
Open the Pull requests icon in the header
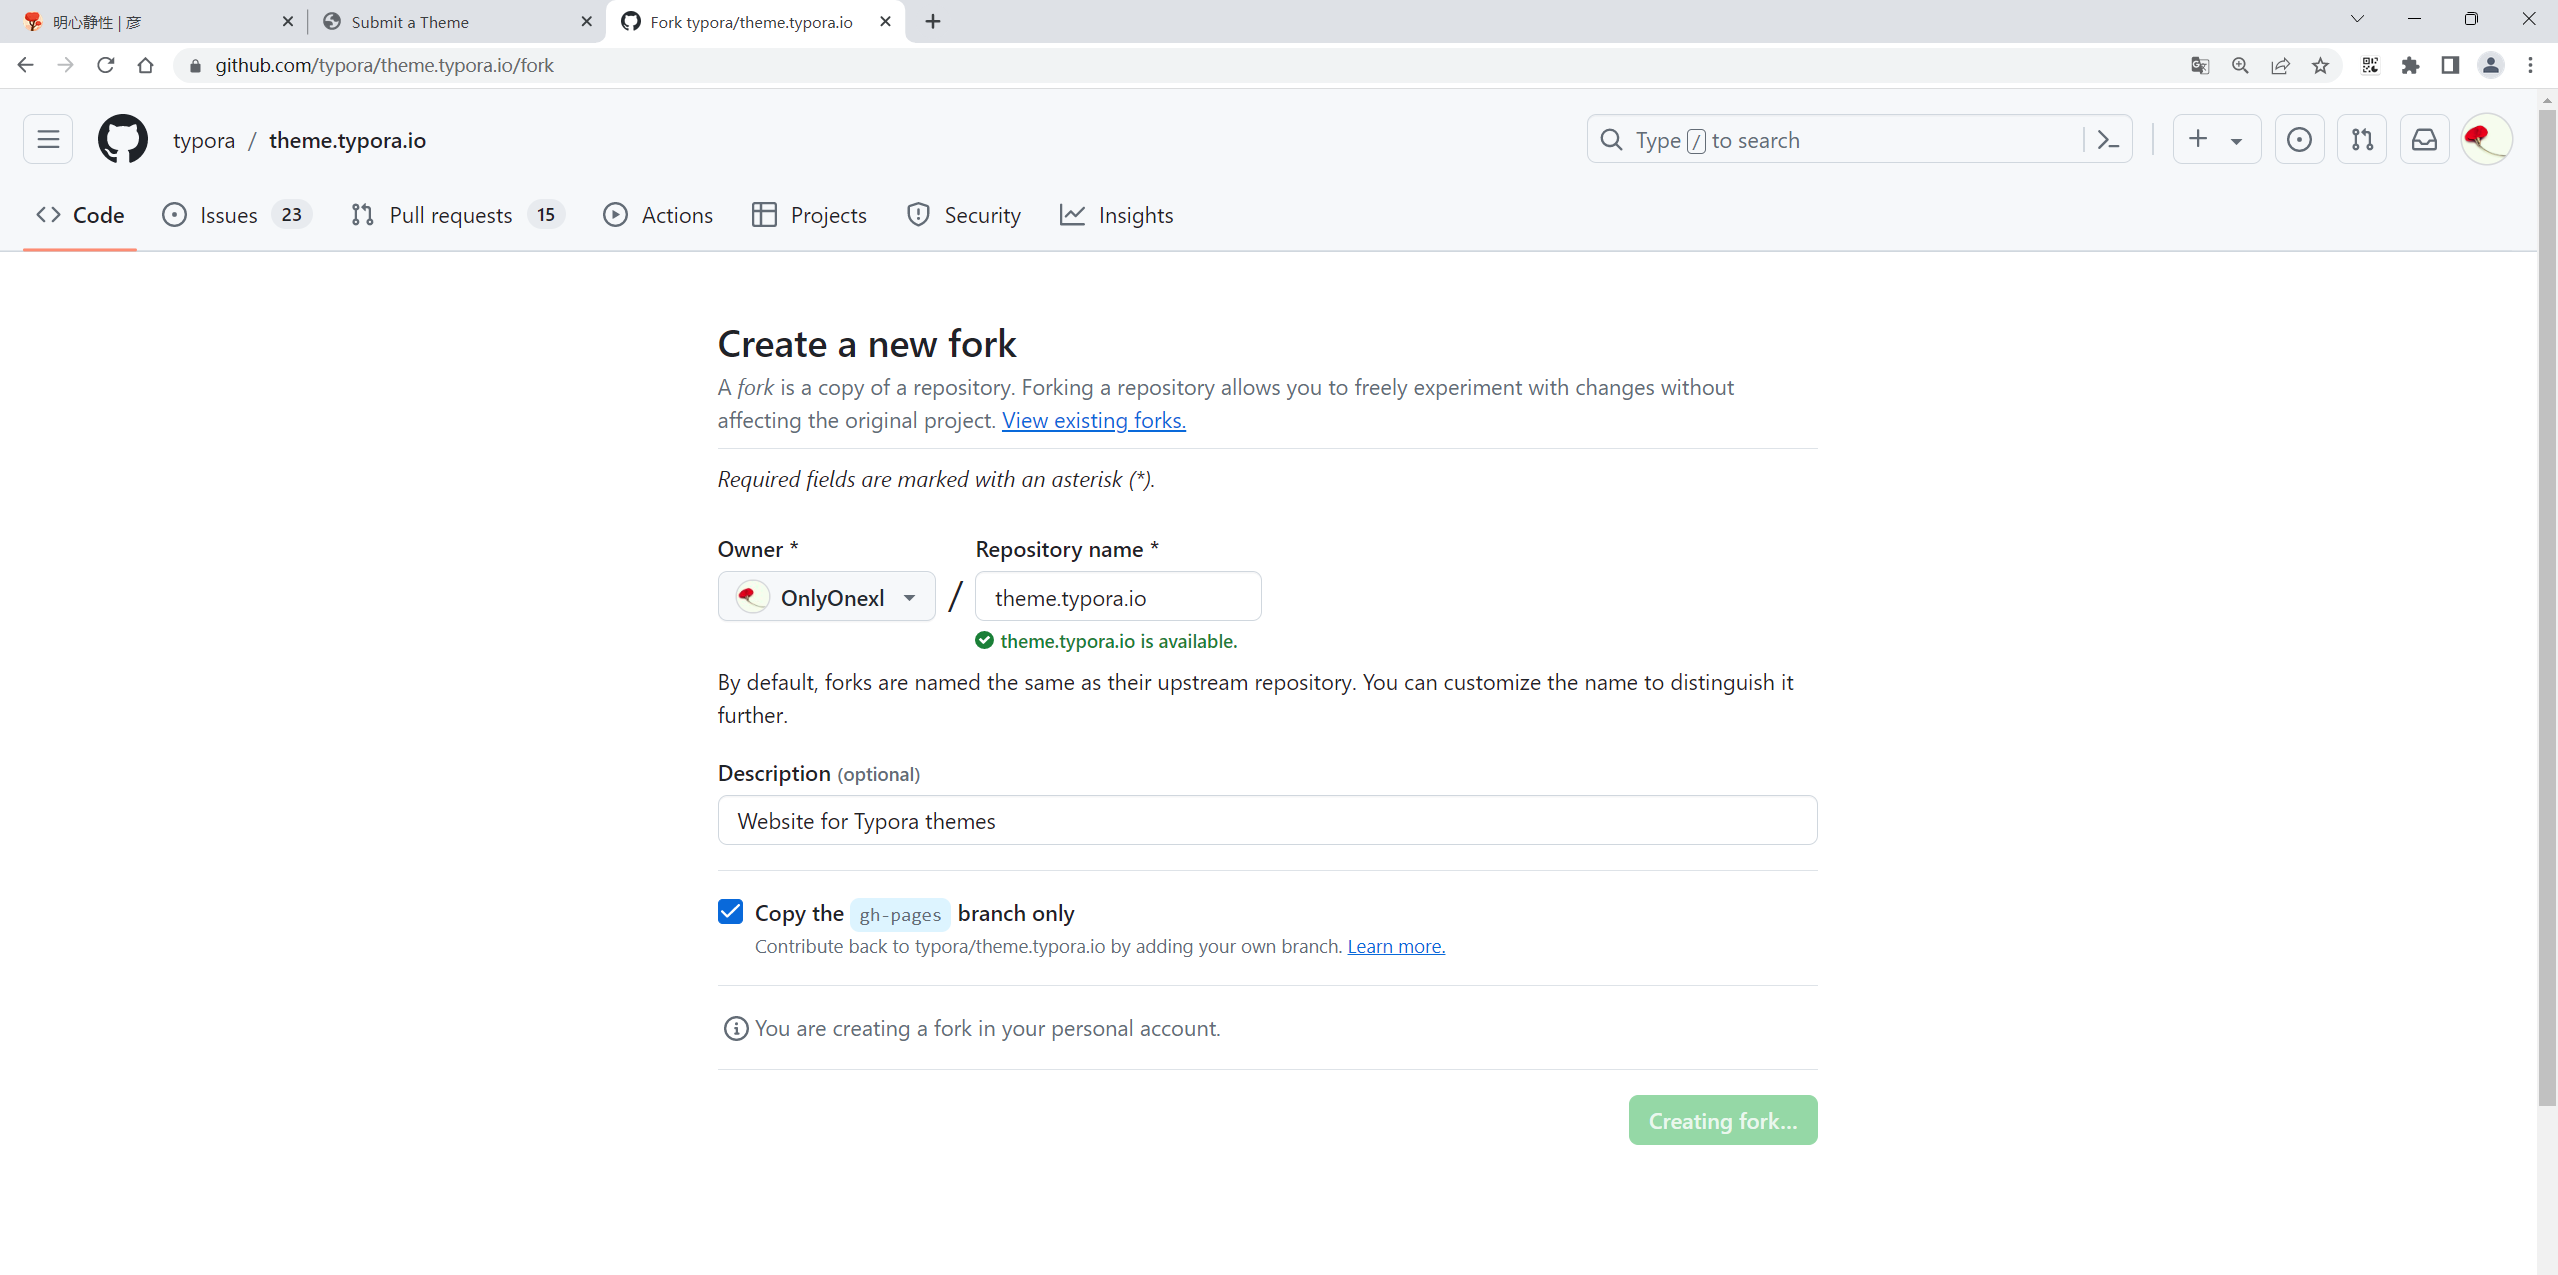[x=2362, y=140]
